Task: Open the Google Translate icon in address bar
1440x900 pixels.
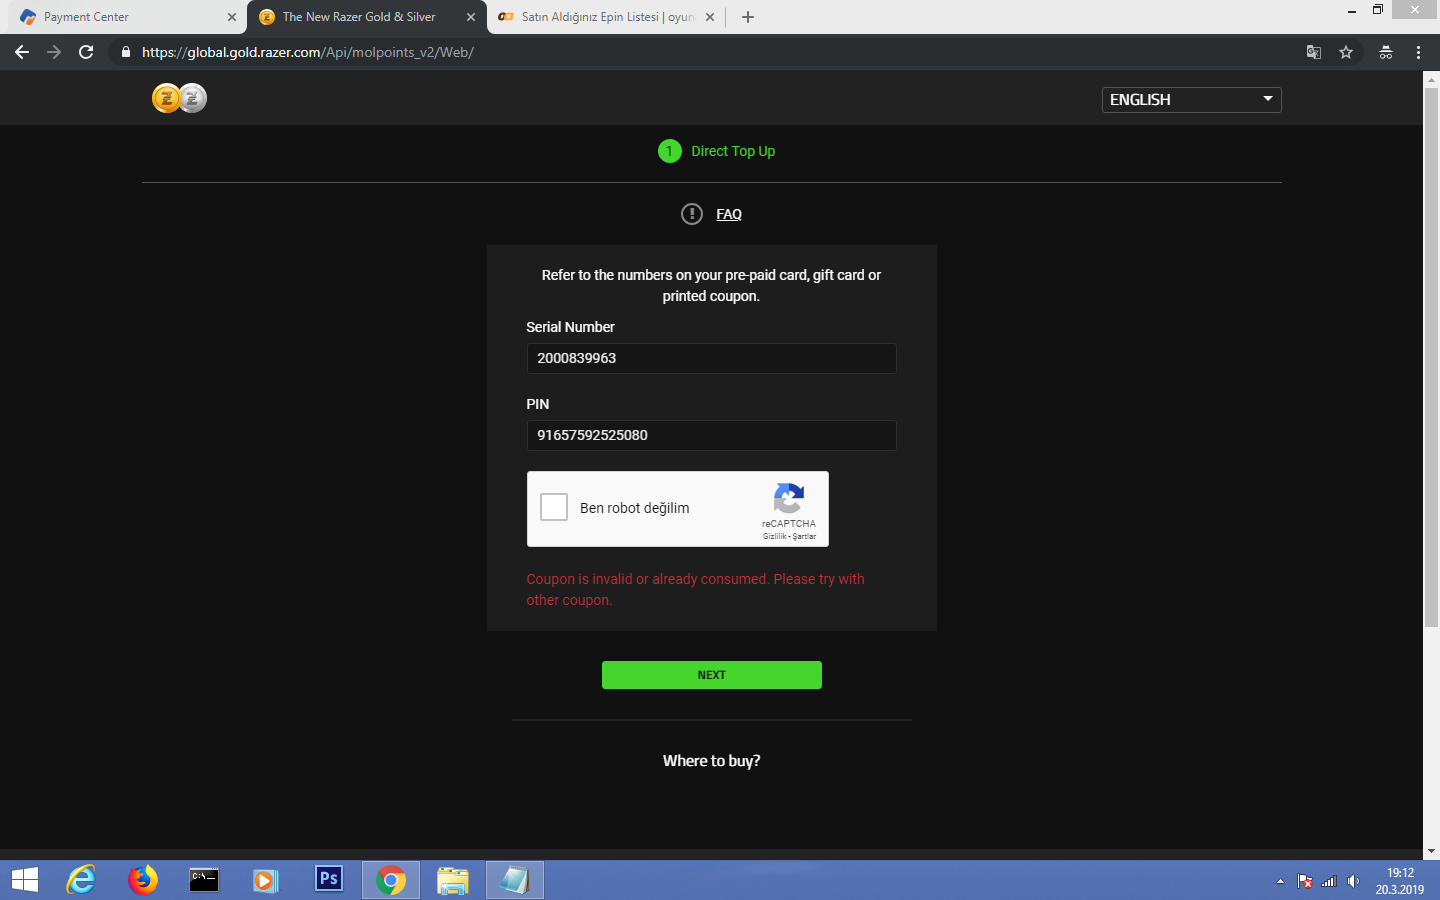Action: (1314, 52)
